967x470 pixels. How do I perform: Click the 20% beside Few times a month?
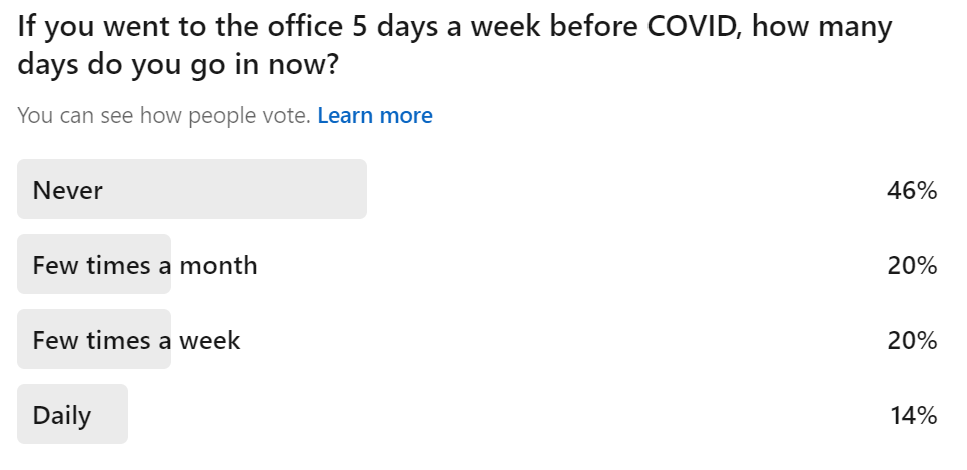911,265
